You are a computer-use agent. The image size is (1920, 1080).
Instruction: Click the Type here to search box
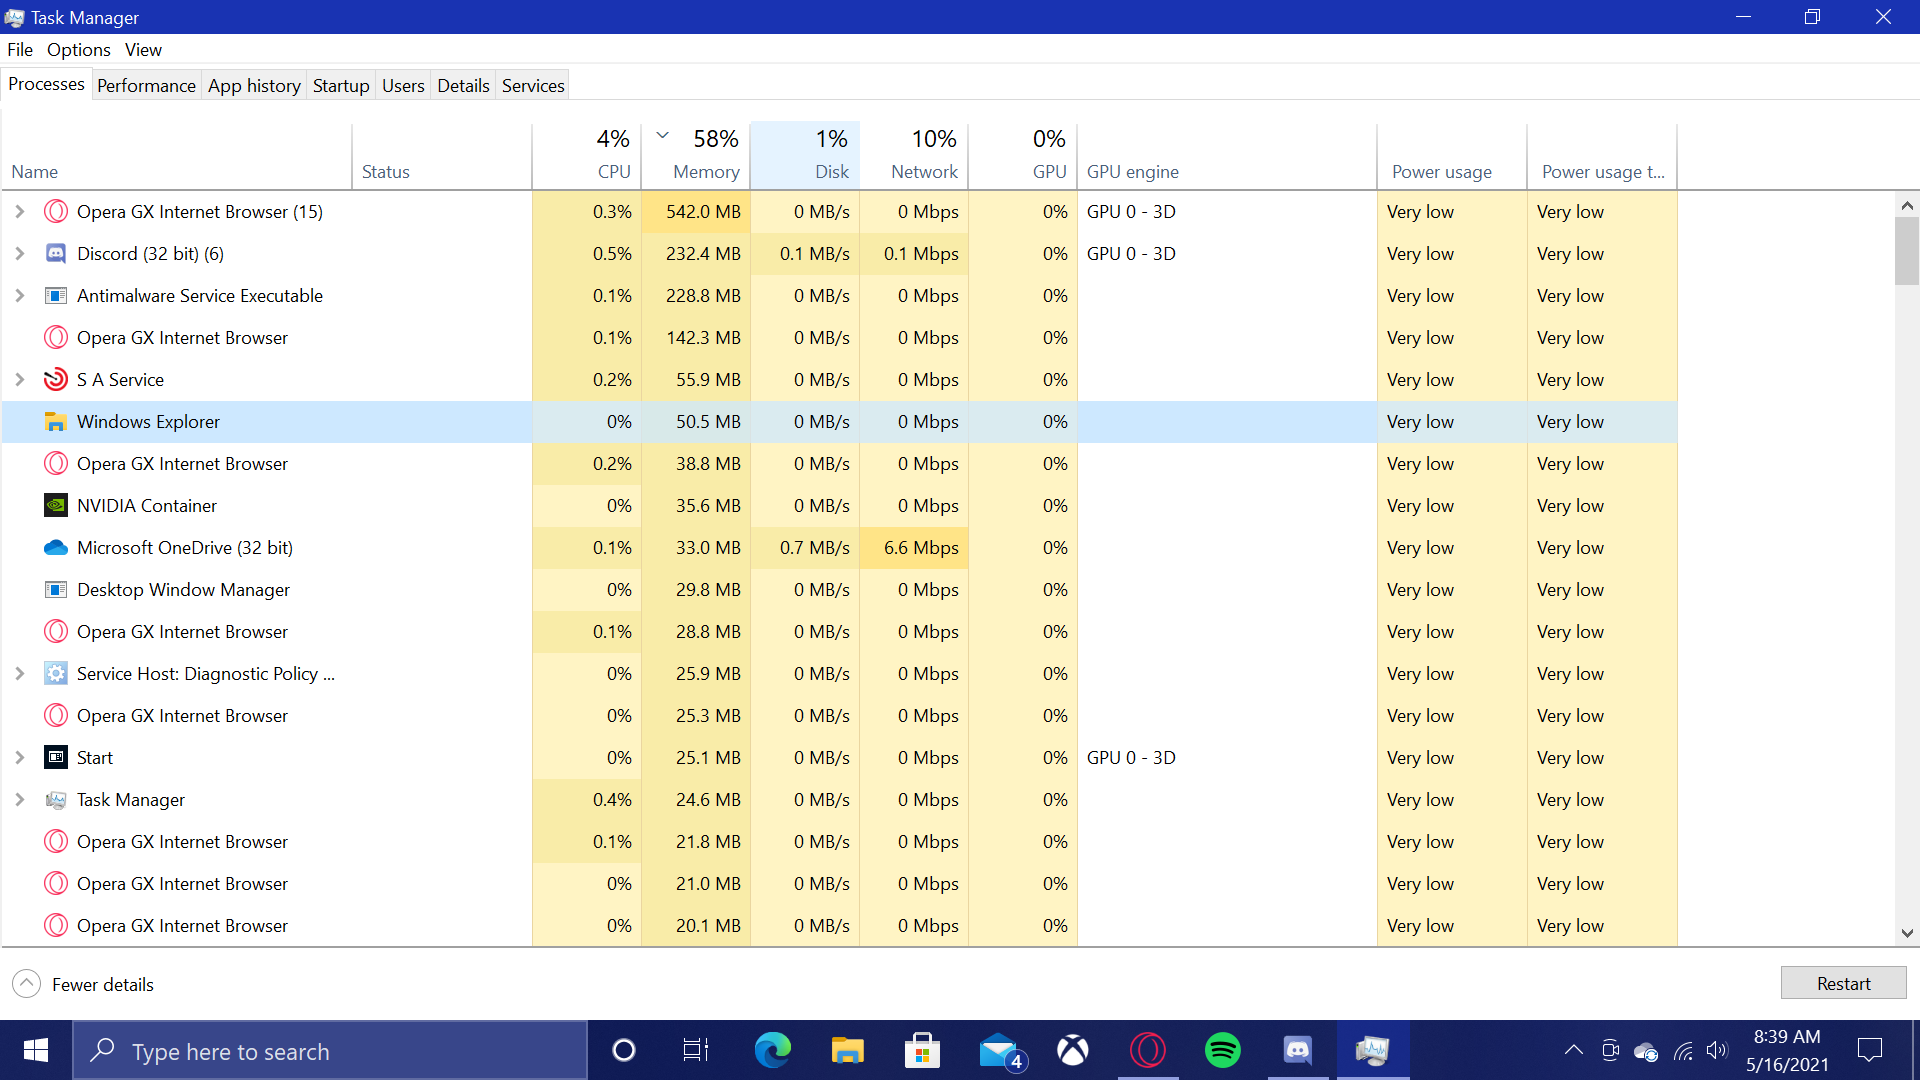[x=330, y=1051]
